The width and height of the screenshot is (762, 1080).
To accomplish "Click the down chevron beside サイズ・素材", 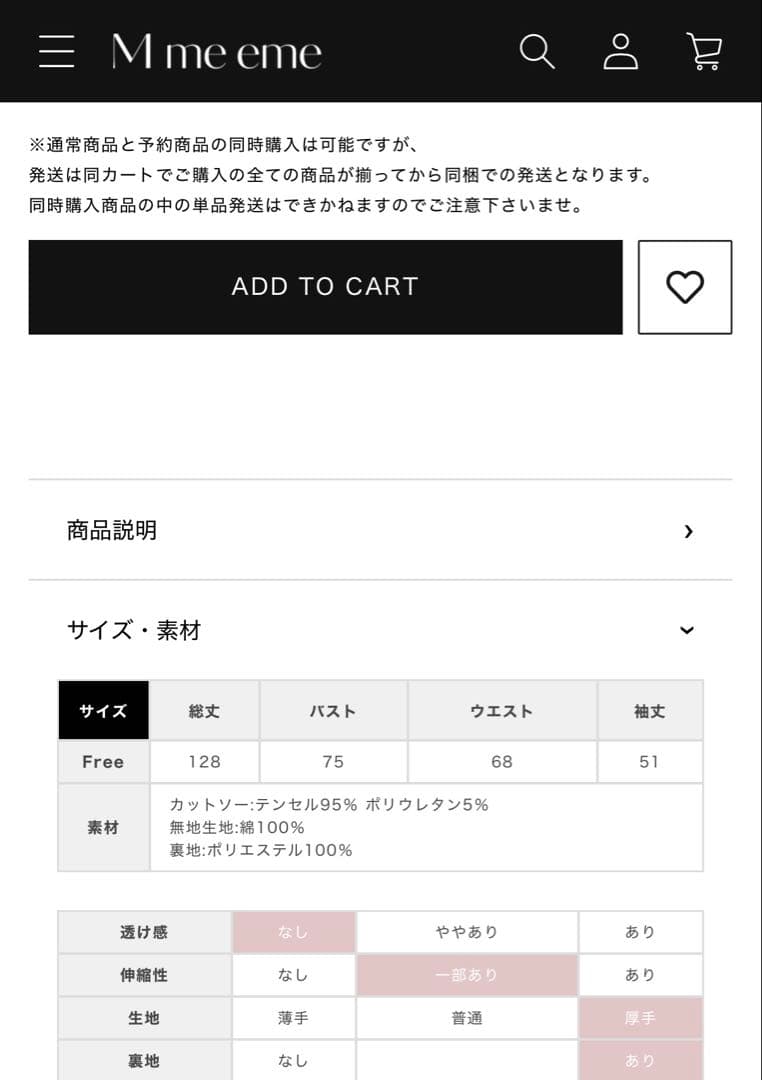I will [687, 630].
